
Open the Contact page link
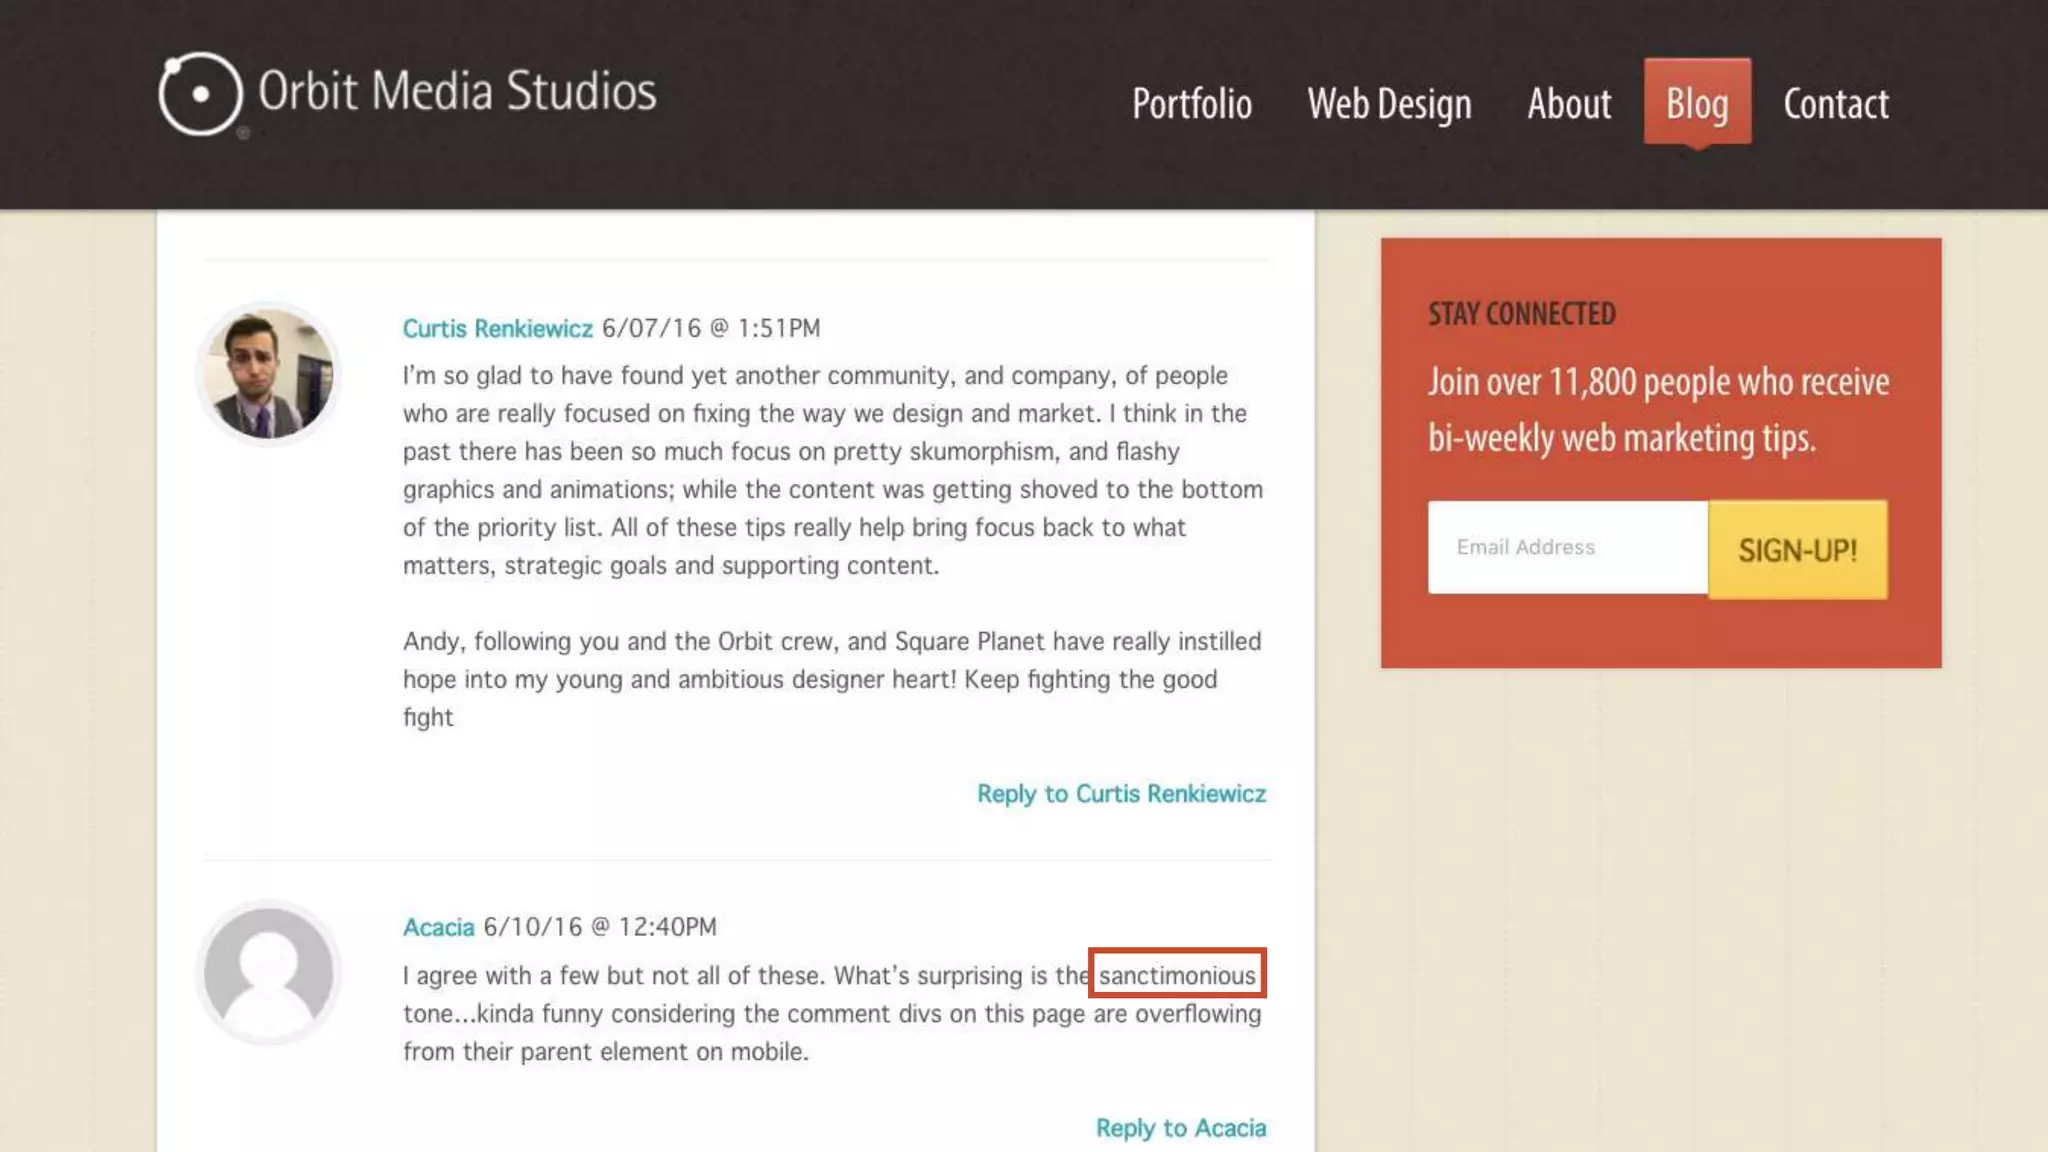click(1835, 104)
